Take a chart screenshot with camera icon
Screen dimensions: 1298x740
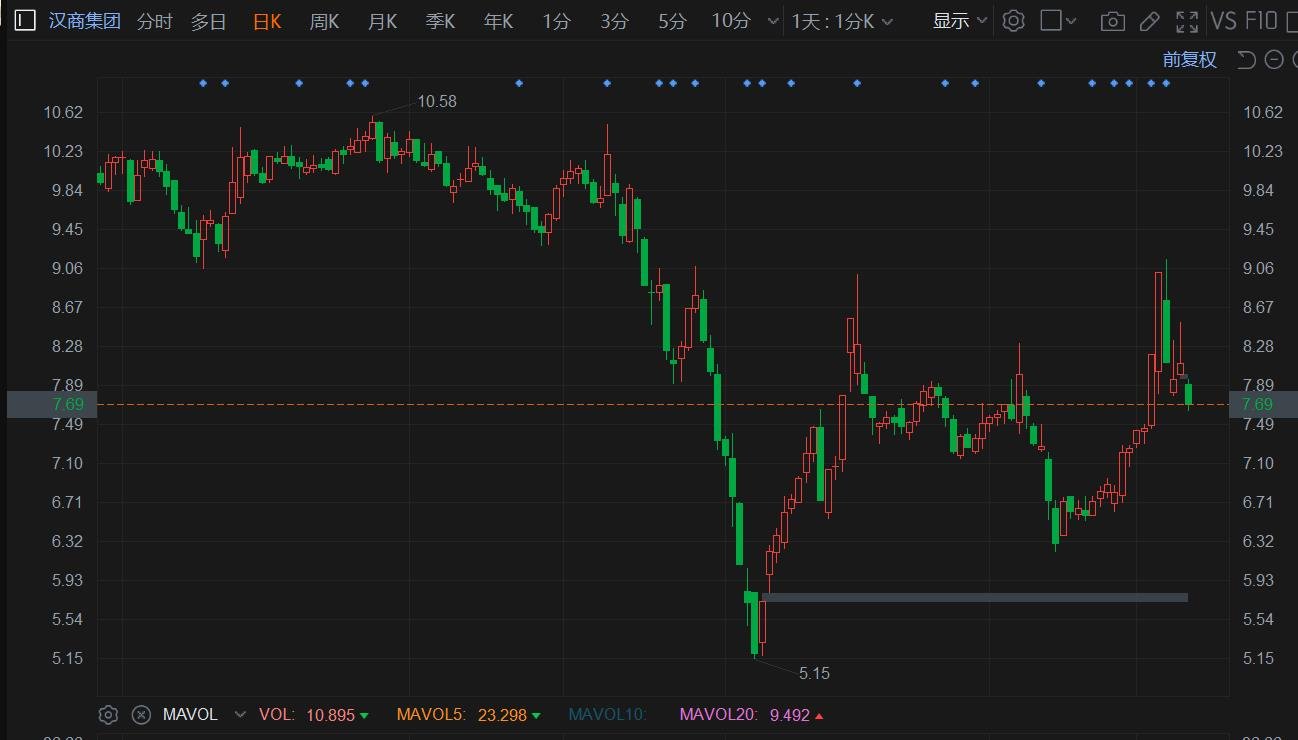pyautogui.click(x=1112, y=21)
